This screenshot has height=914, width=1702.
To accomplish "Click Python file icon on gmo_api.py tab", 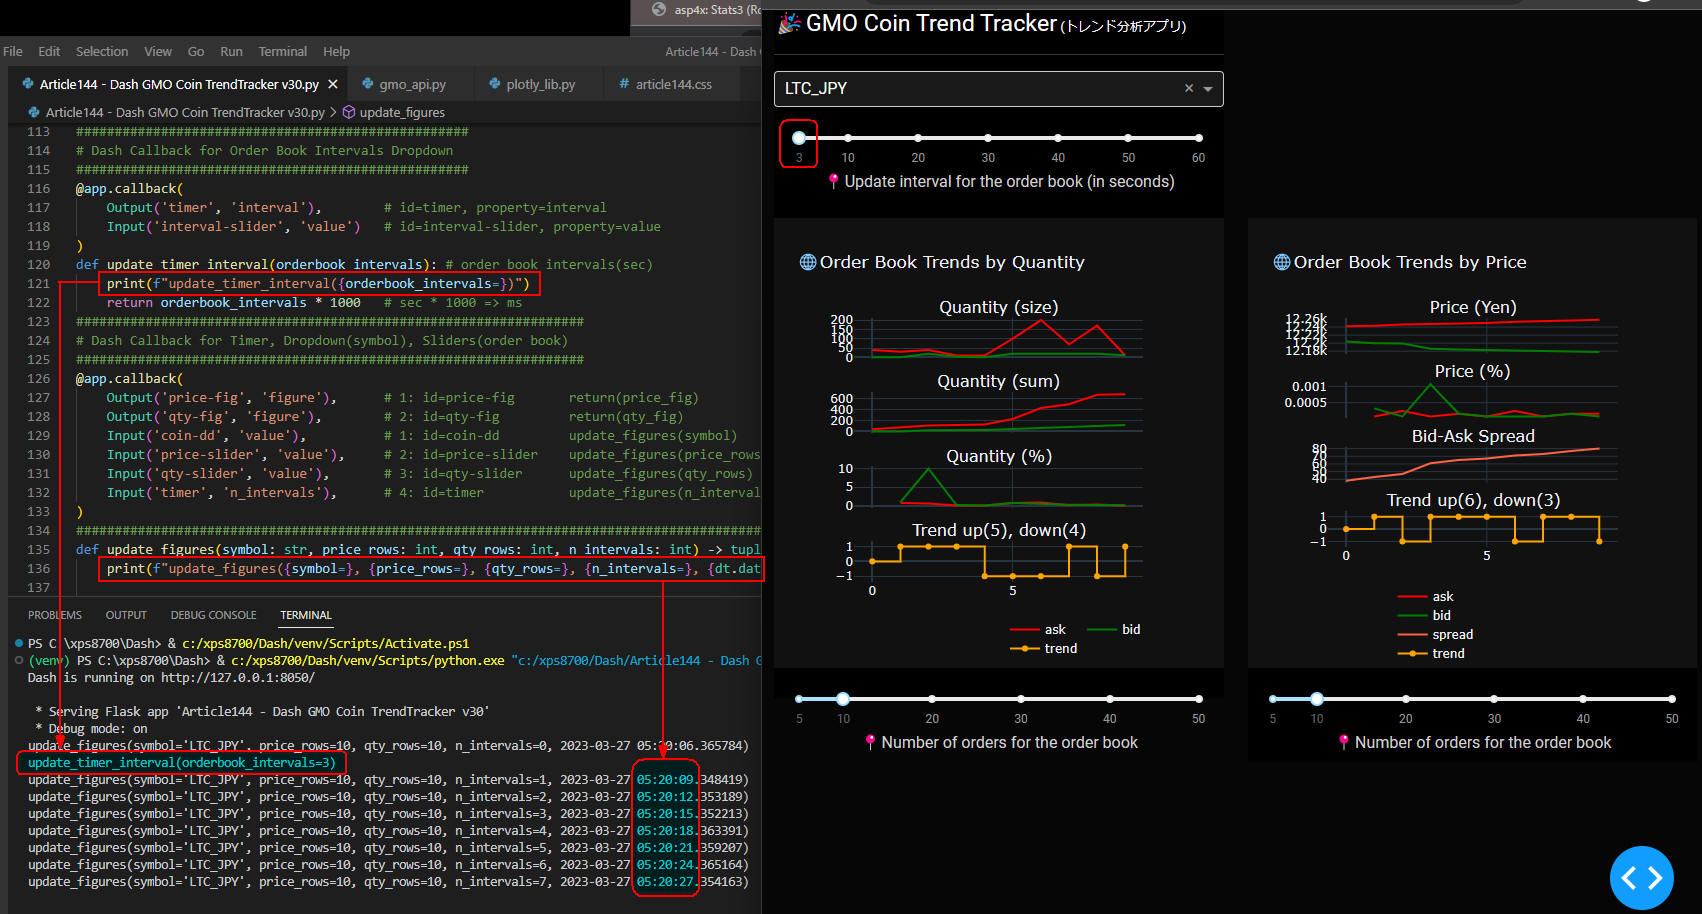I will click(x=368, y=84).
